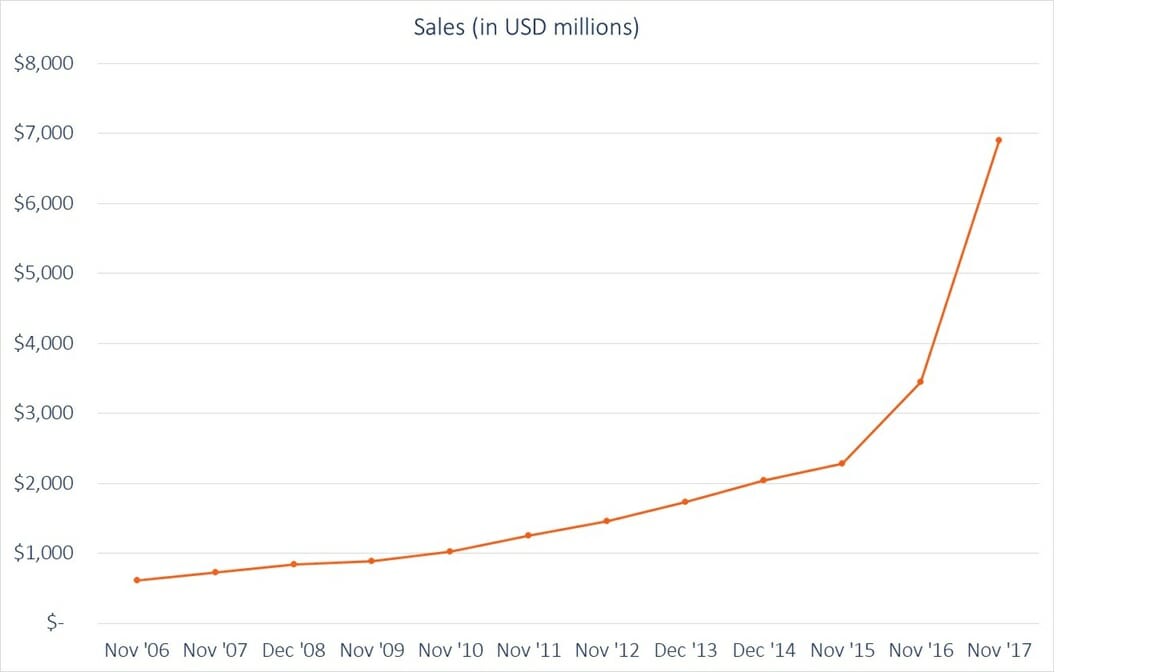Select the chart title 'Sales (in USD millions)'

(x=526, y=27)
